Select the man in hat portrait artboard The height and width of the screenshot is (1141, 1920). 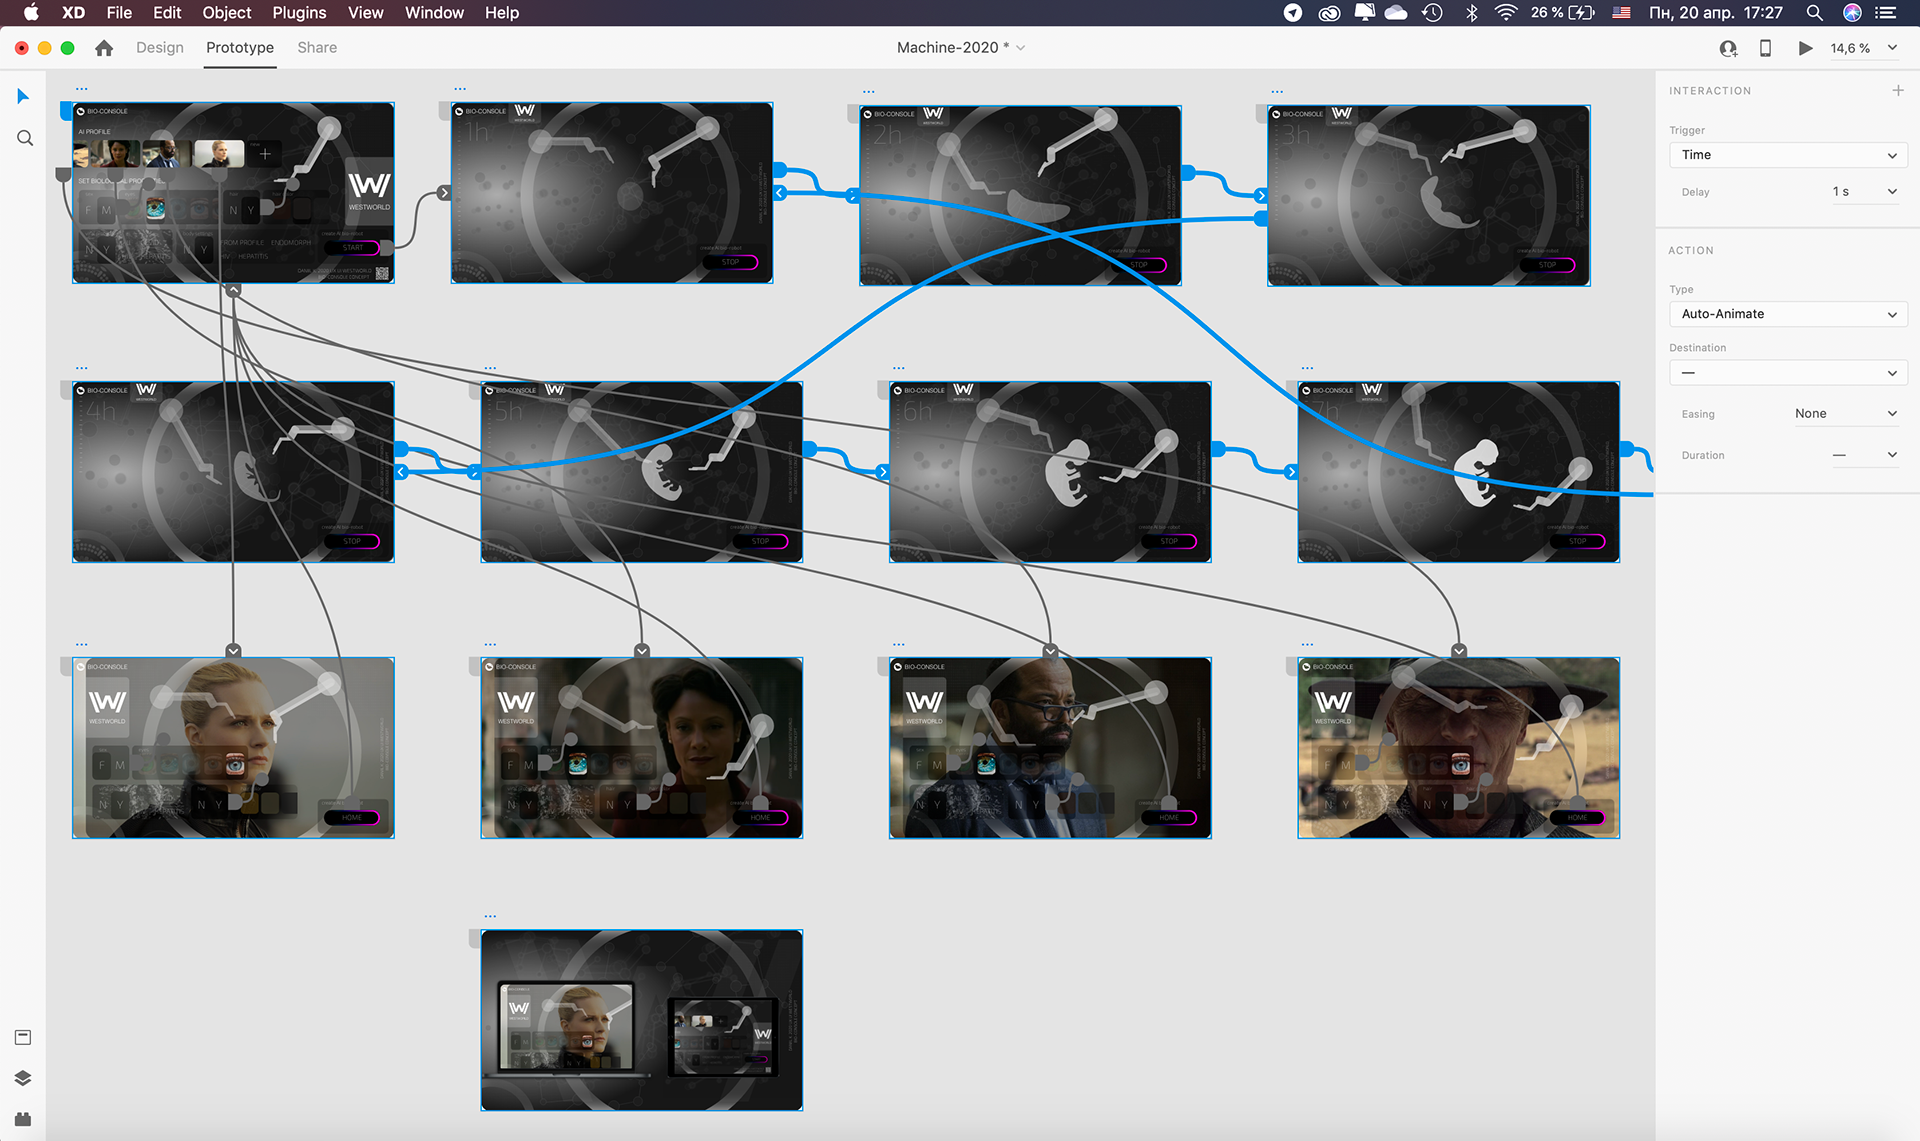1459,748
